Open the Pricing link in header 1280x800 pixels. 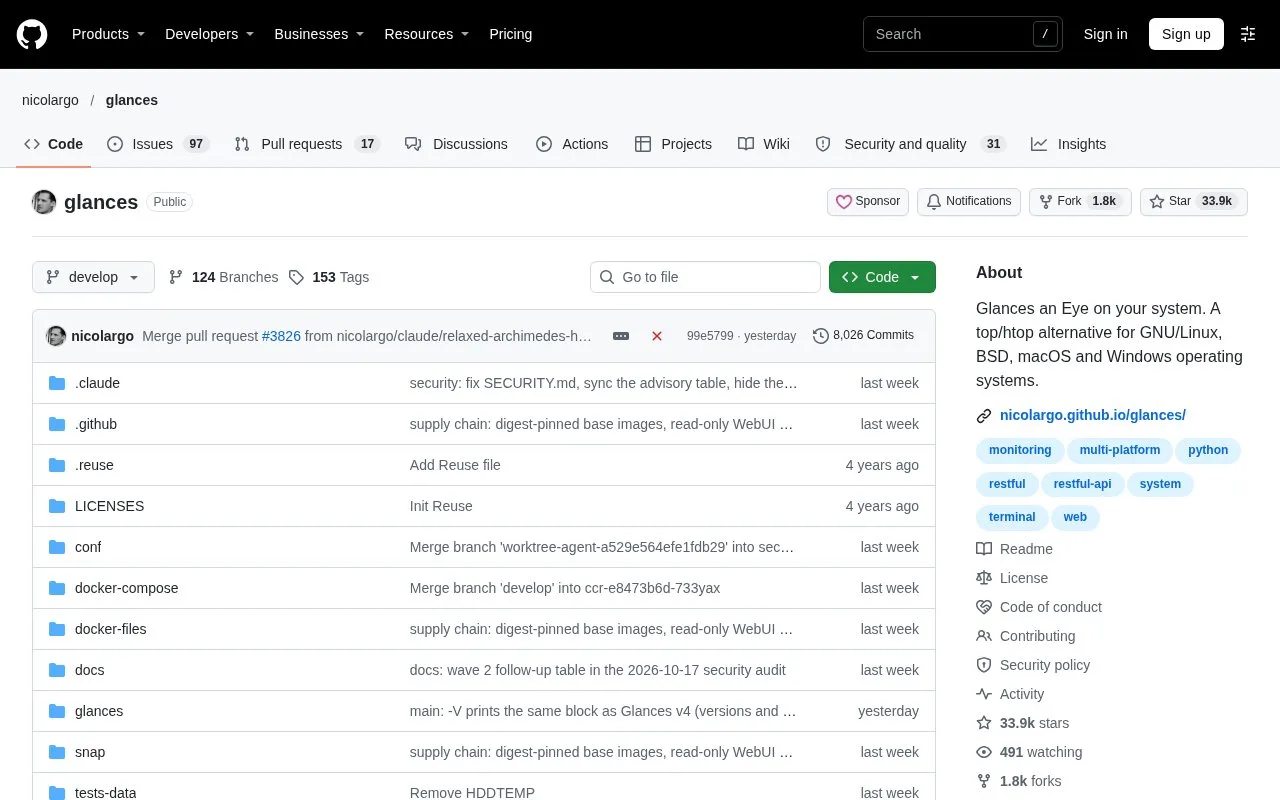click(x=510, y=34)
